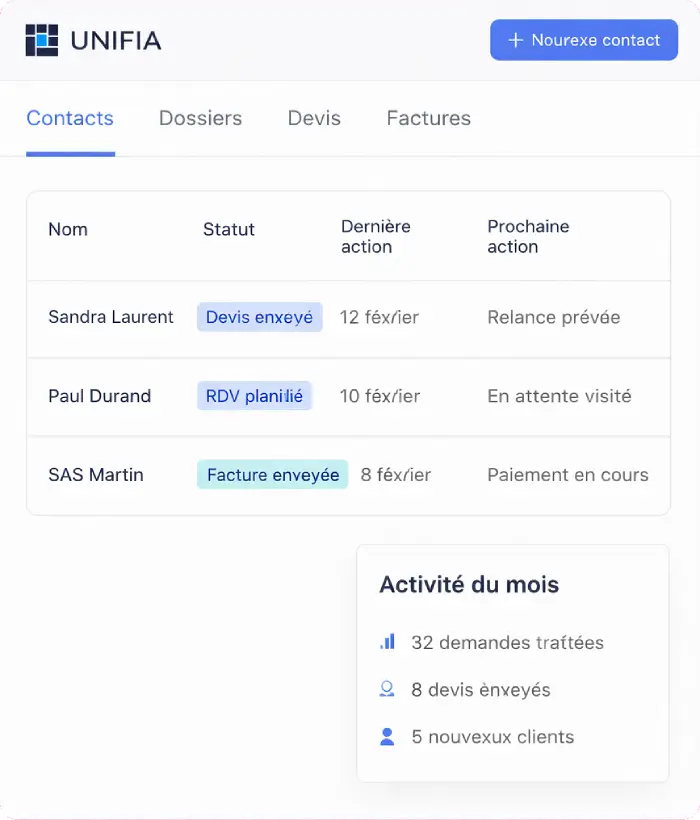This screenshot has width=700, height=820.
Task: Open the Paul Durand contact entry
Action: click(x=100, y=396)
